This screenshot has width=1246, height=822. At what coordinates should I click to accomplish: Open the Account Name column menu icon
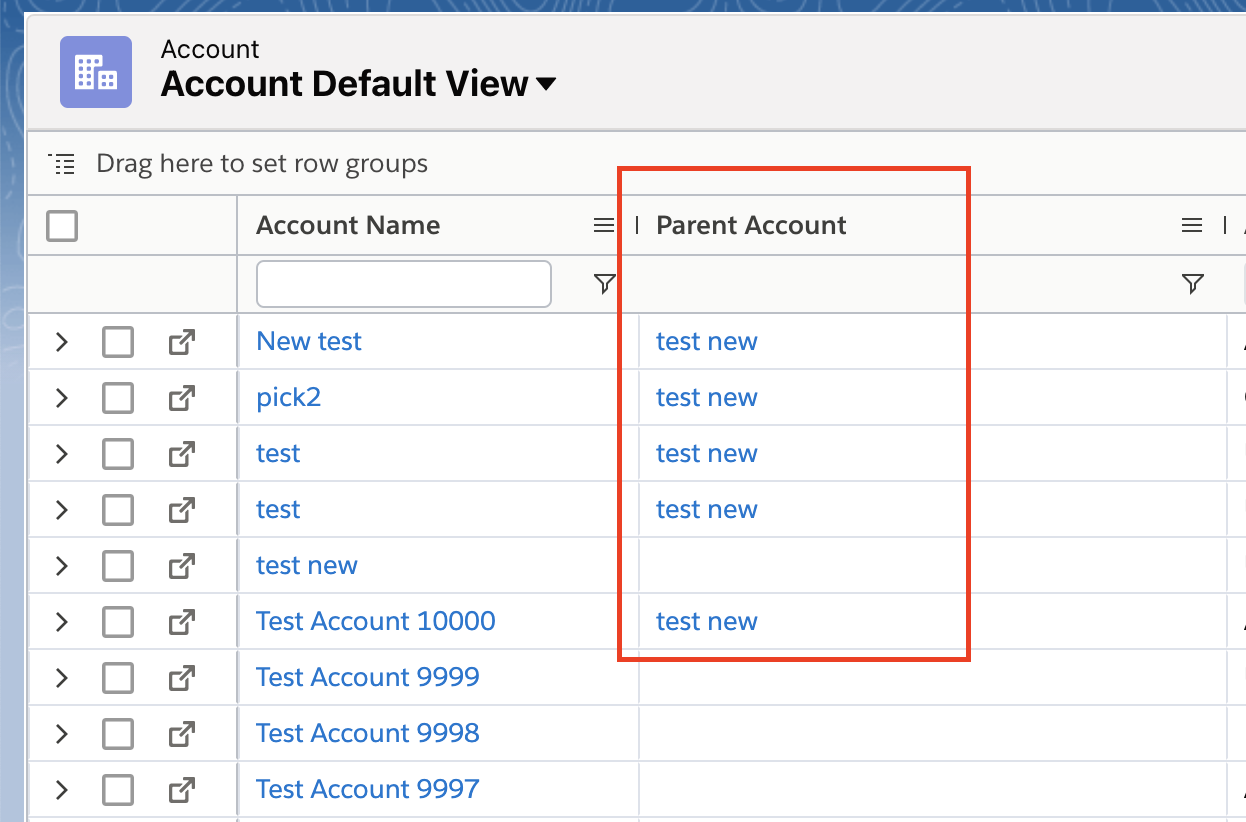tap(604, 226)
